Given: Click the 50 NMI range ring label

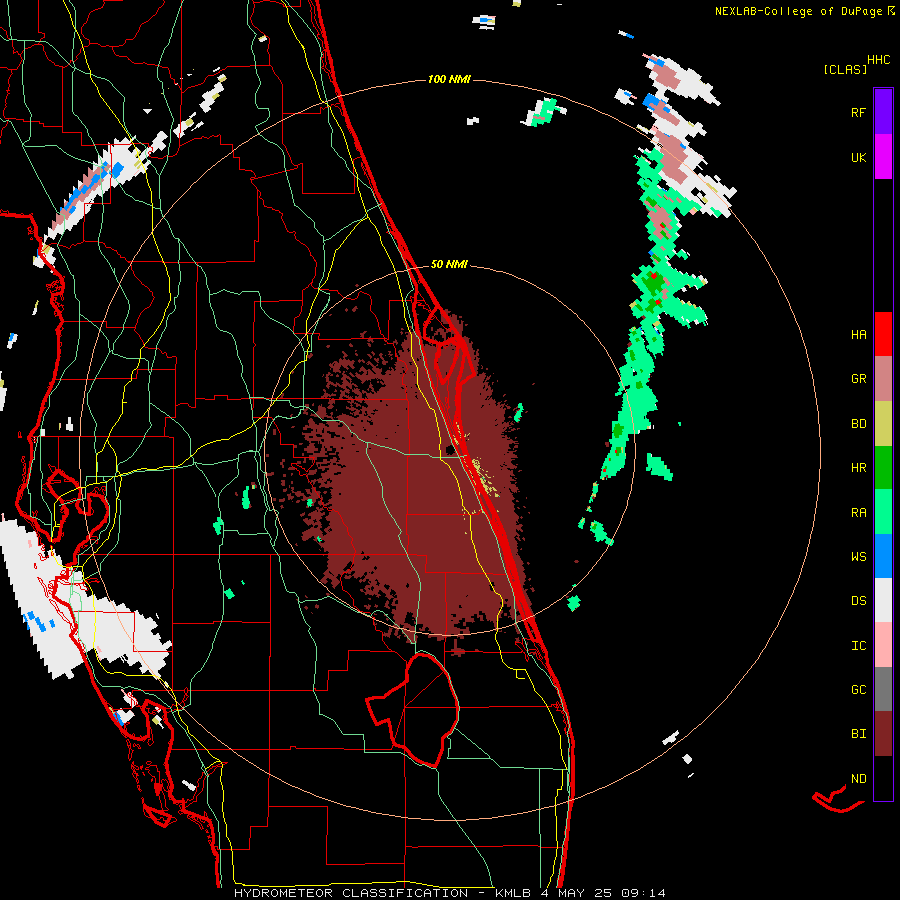Looking at the screenshot, I should point(449,264).
